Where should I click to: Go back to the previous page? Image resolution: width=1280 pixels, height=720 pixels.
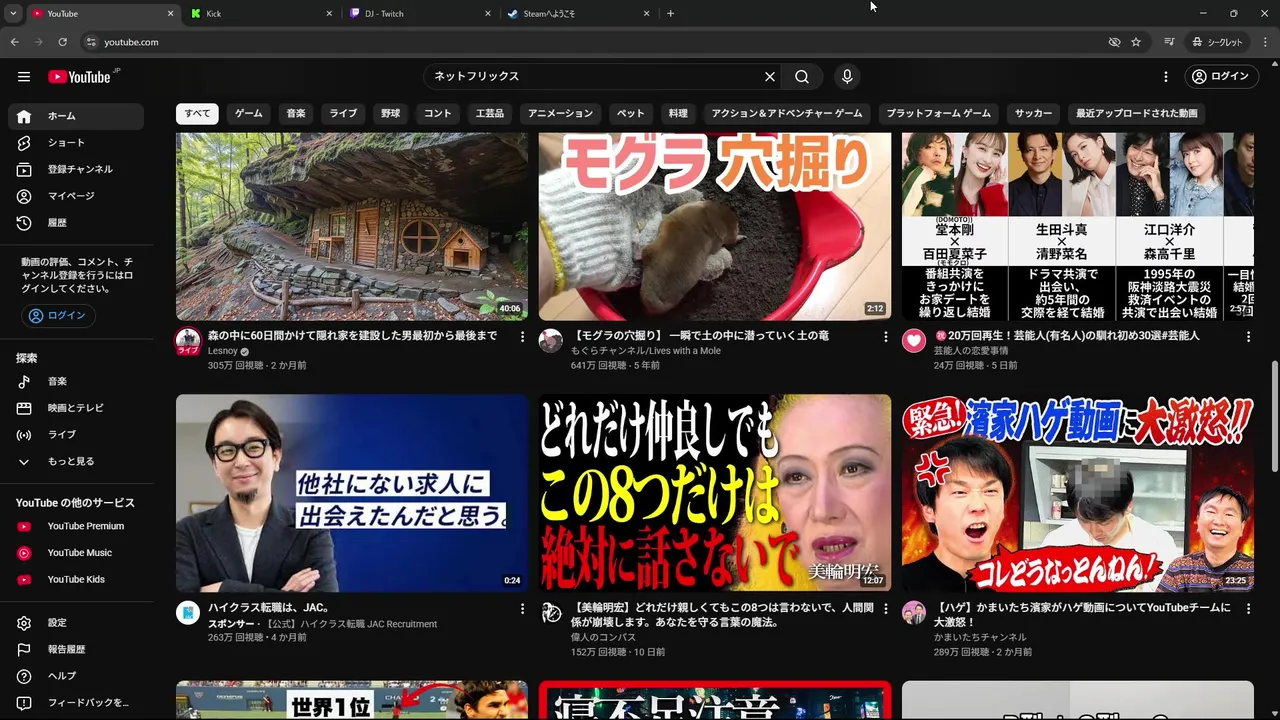pos(15,42)
